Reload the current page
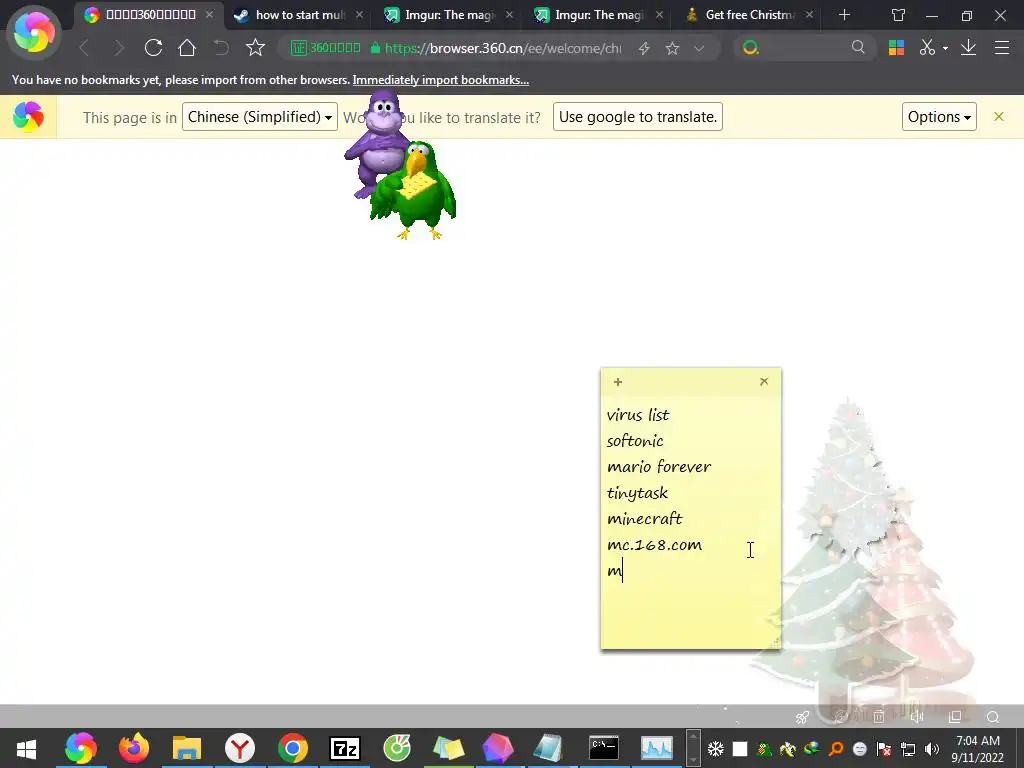1024x768 pixels. 153,48
